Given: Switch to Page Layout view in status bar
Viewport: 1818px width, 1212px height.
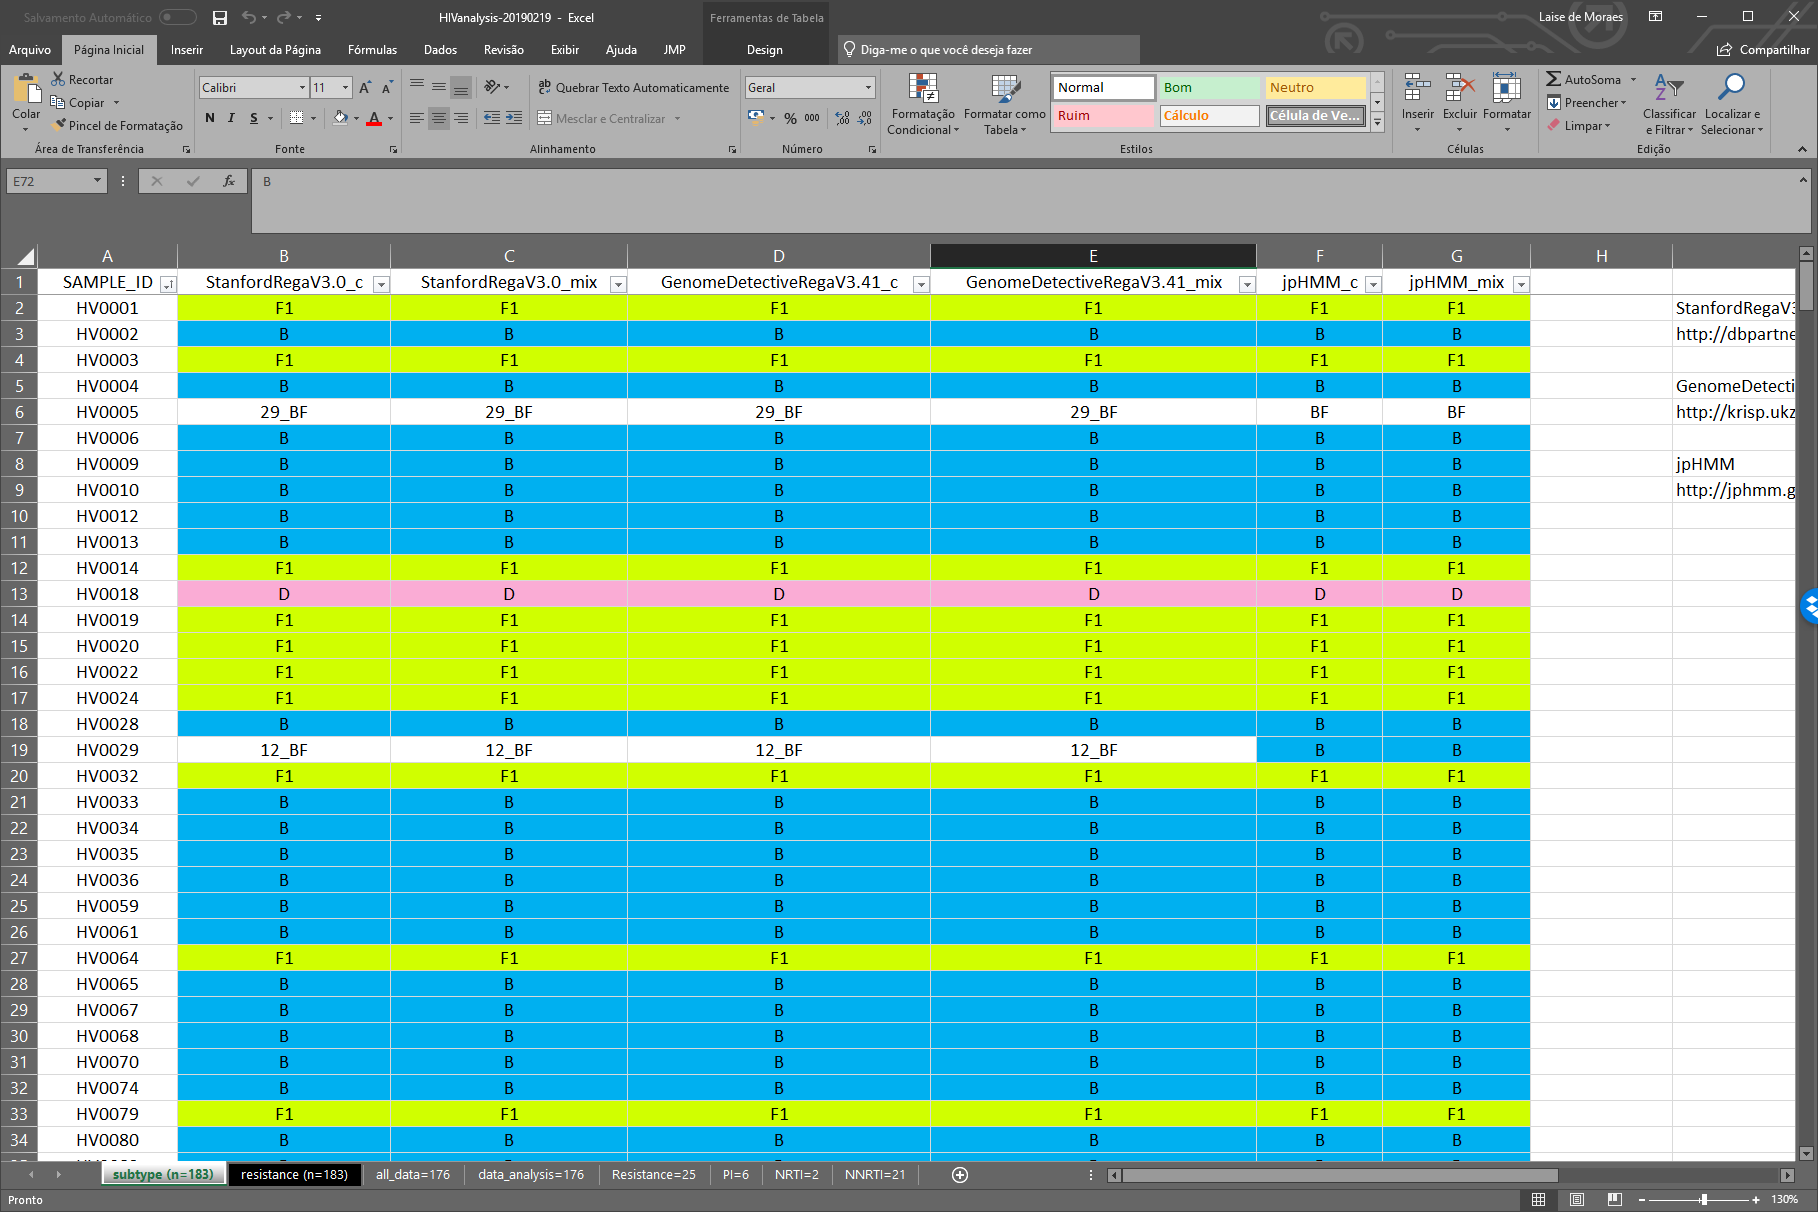Looking at the screenshot, I should tap(1577, 1199).
